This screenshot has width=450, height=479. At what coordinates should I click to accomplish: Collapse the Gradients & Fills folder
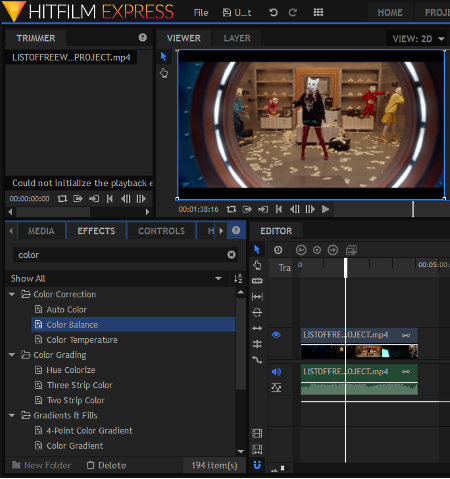pos(12,416)
